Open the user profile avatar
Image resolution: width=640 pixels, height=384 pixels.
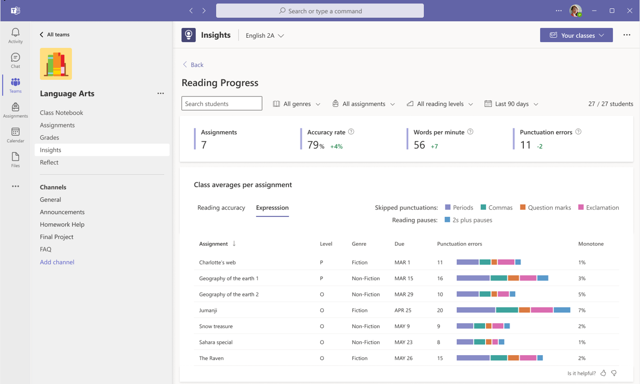[576, 11]
